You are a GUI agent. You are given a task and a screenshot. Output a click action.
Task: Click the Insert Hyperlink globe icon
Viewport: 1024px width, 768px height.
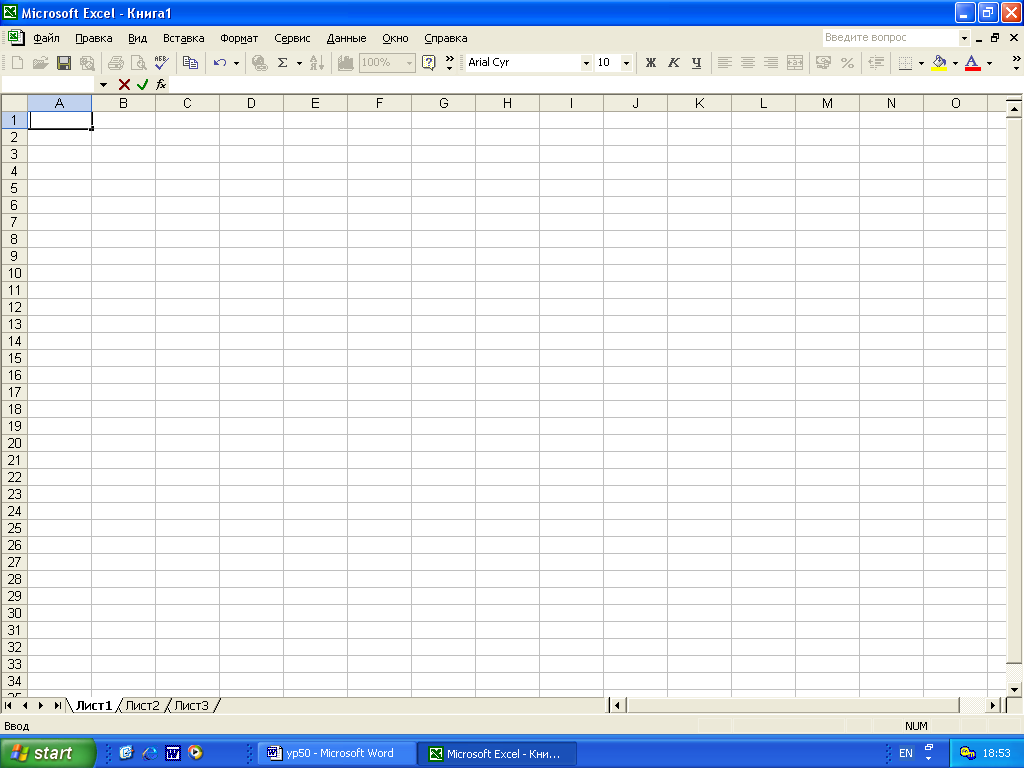pos(259,63)
